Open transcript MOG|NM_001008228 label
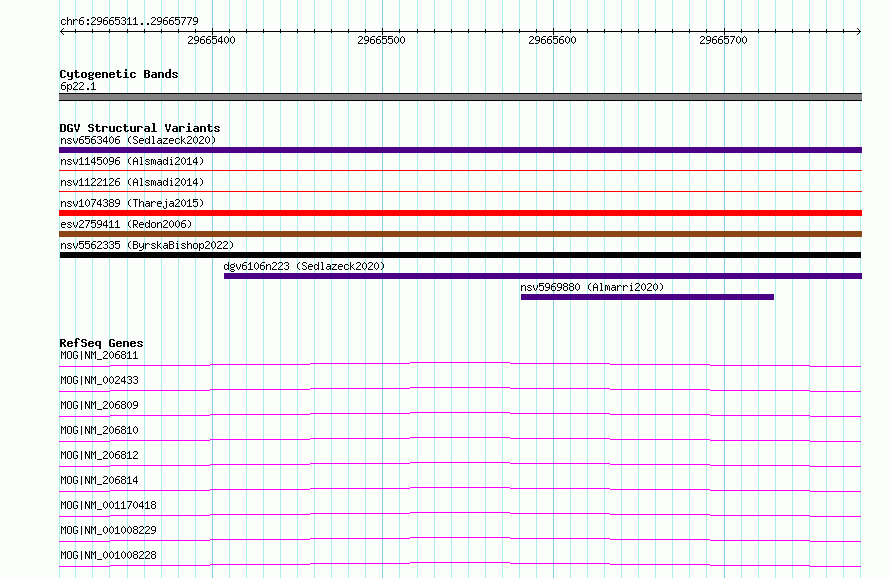The image size is (890, 578). (x=108, y=555)
